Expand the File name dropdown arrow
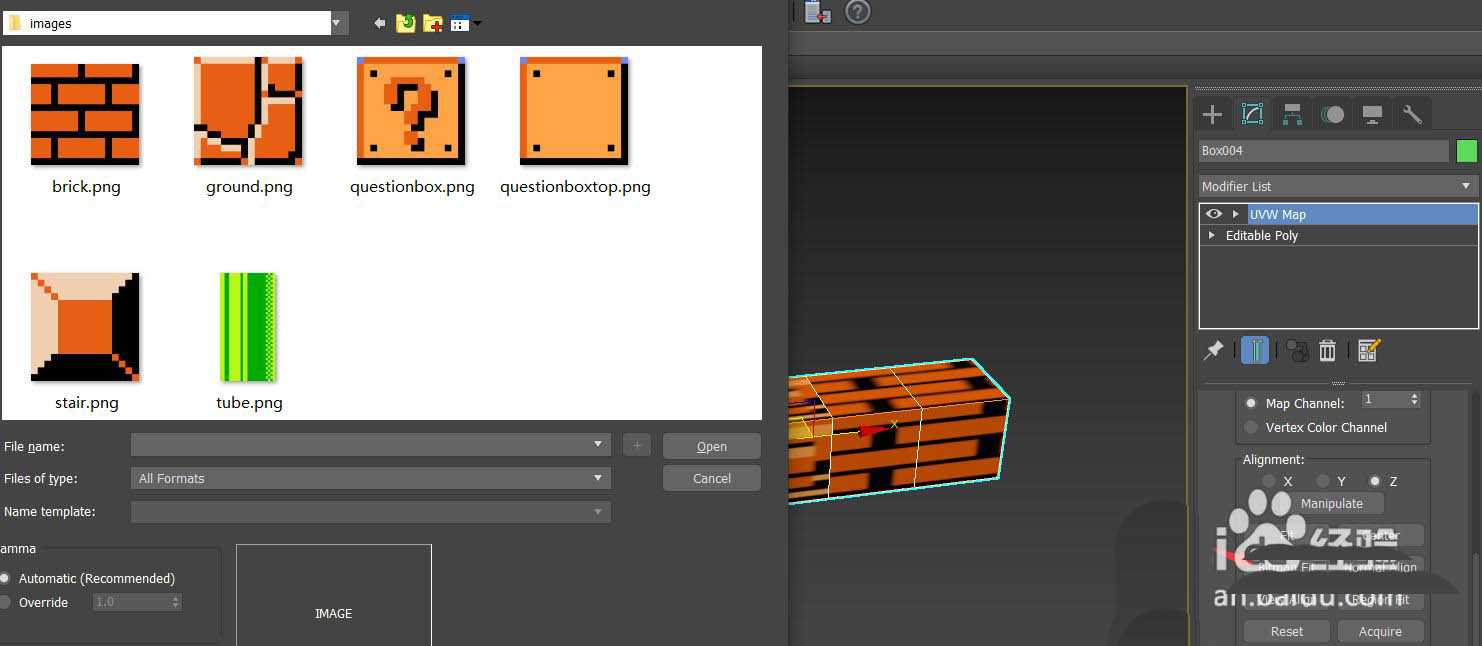1482x646 pixels. (598, 444)
